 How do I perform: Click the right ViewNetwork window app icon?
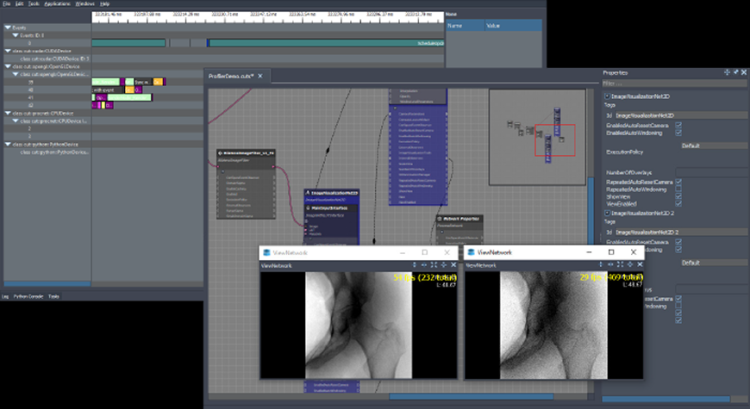pos(471,252)
